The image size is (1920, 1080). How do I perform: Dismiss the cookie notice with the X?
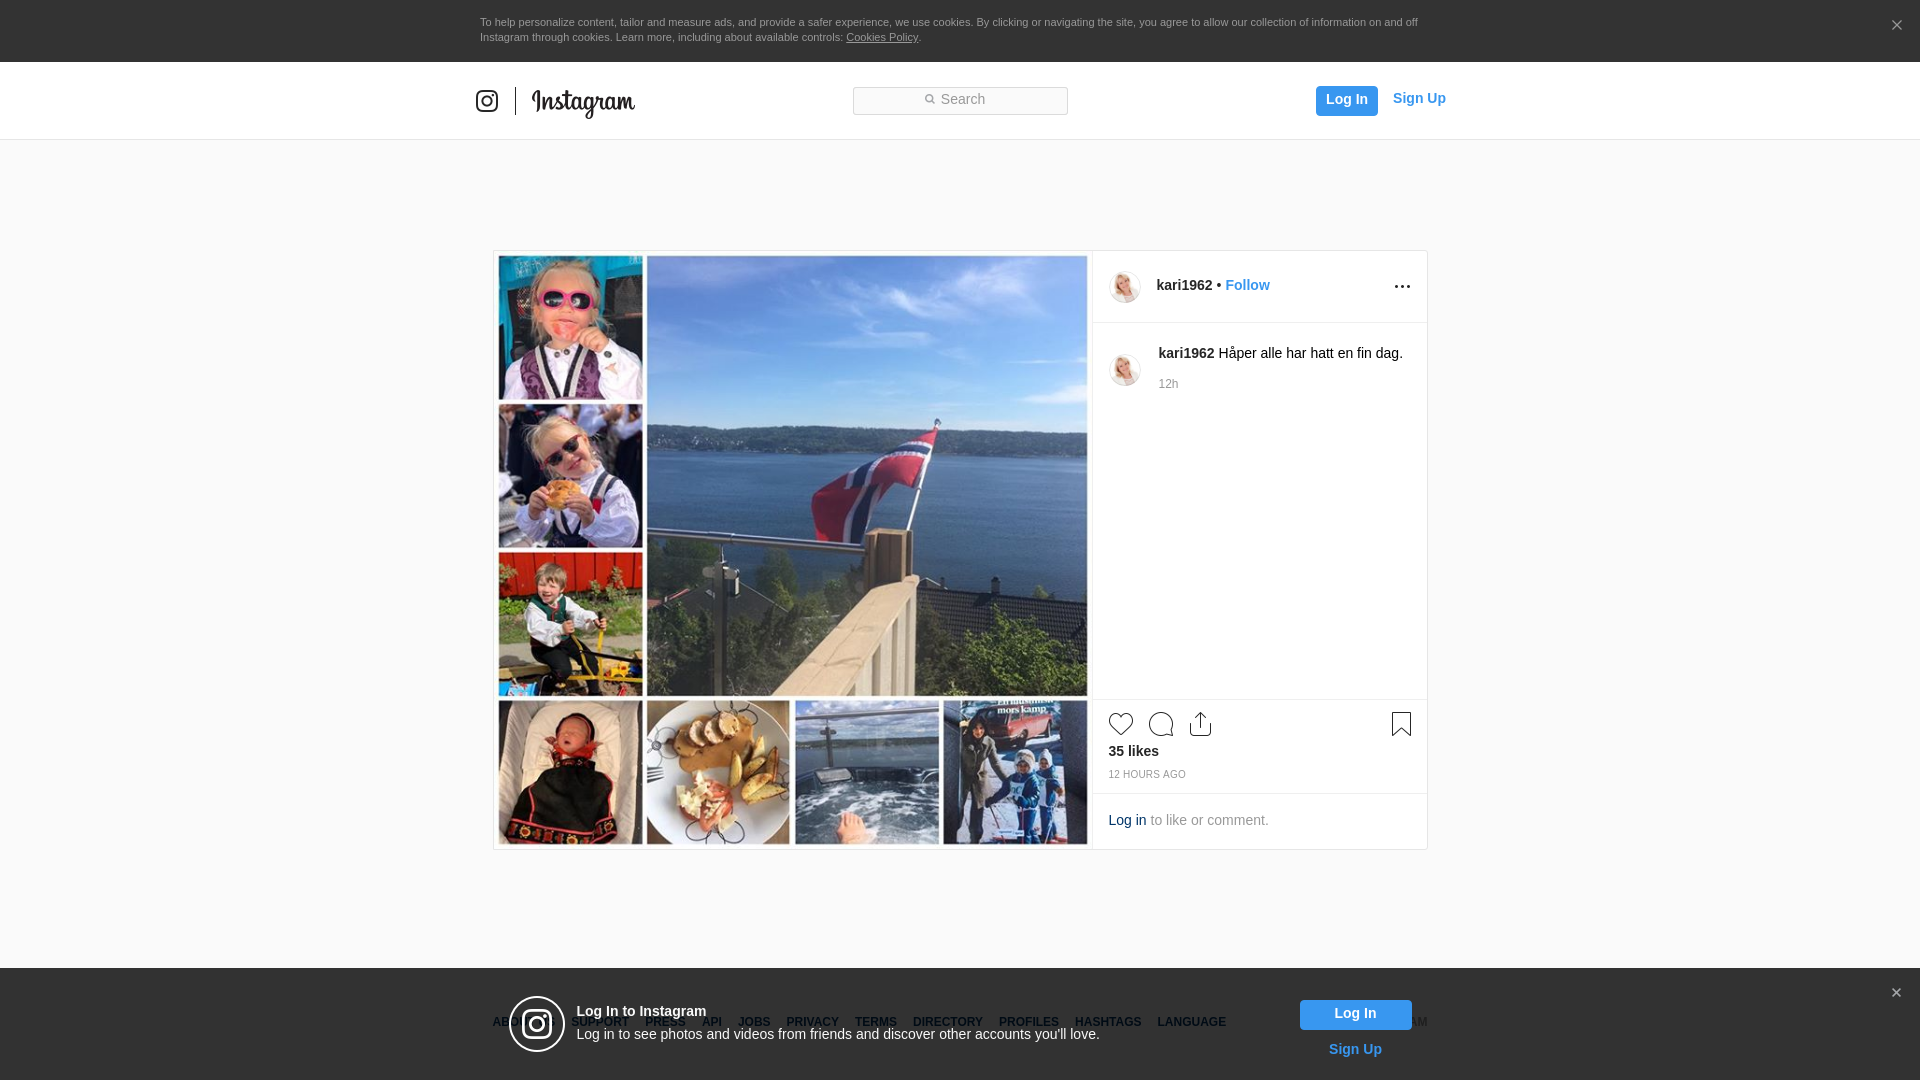[x=1896, y=26]
